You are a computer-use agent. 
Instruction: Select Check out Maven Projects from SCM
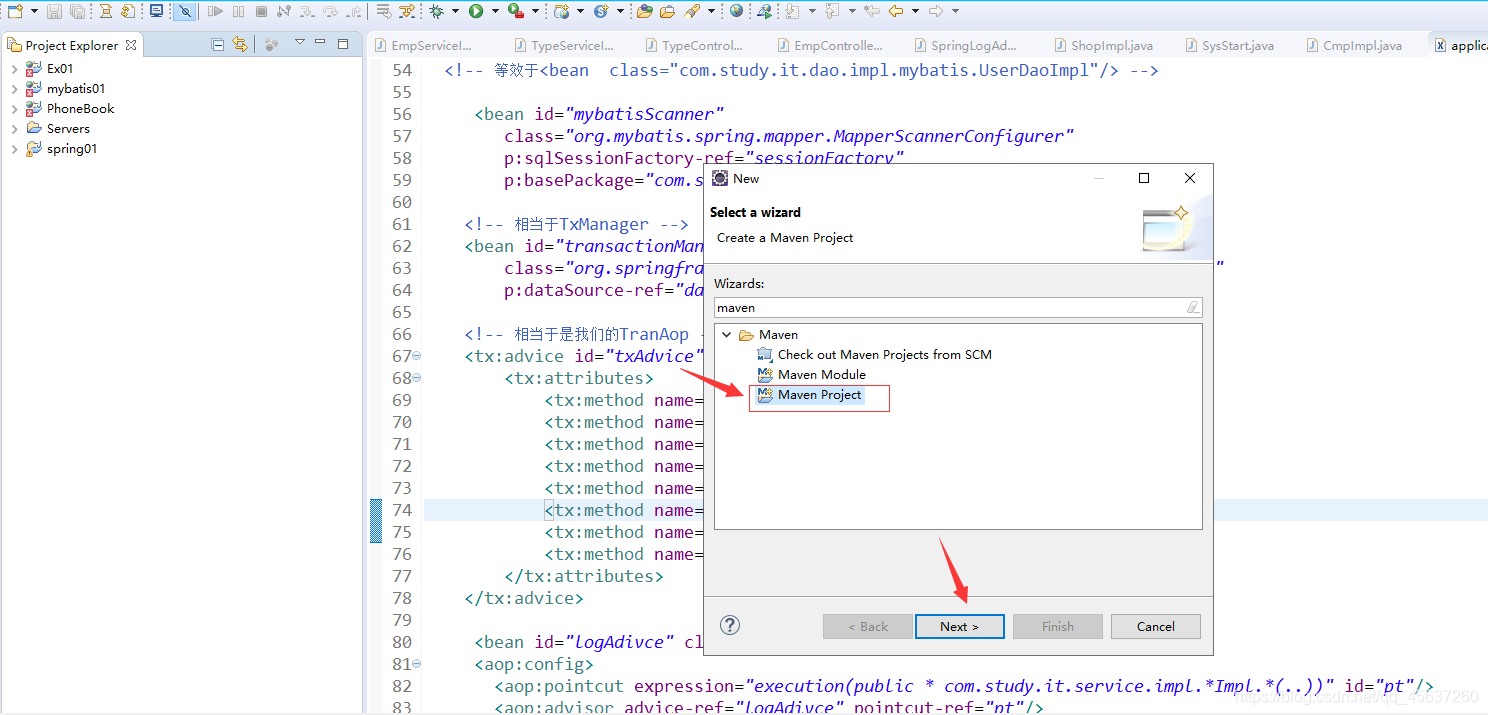point(875,355)
